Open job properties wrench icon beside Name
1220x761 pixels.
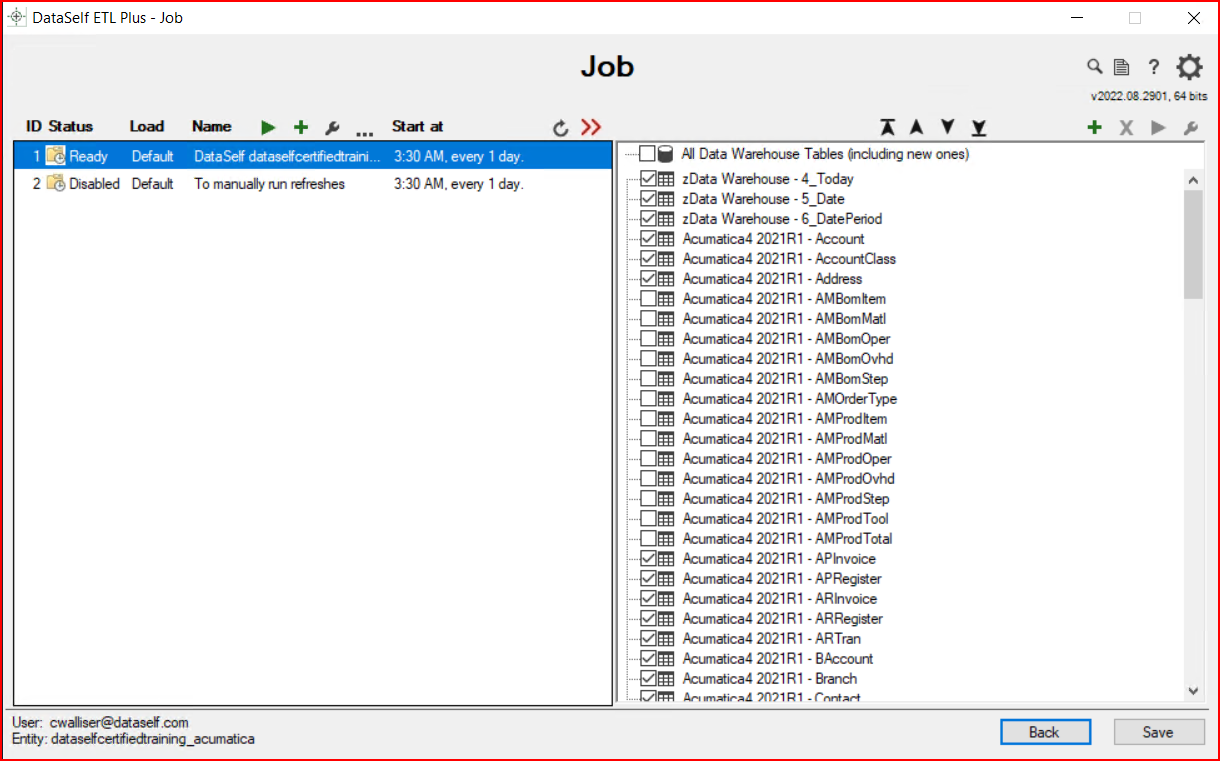point(333,128)
